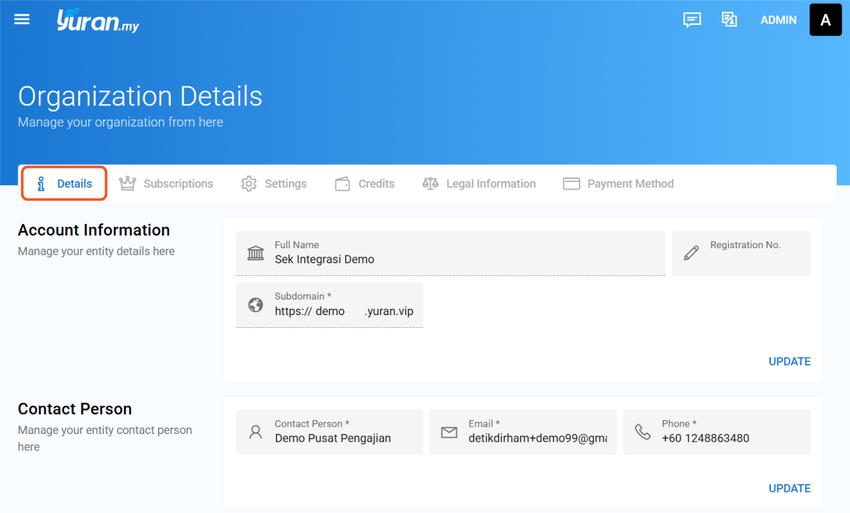The width and height of the screenshot is (850, 513).
Task: Select the Legal Information tab
Action: pos(479,184)
